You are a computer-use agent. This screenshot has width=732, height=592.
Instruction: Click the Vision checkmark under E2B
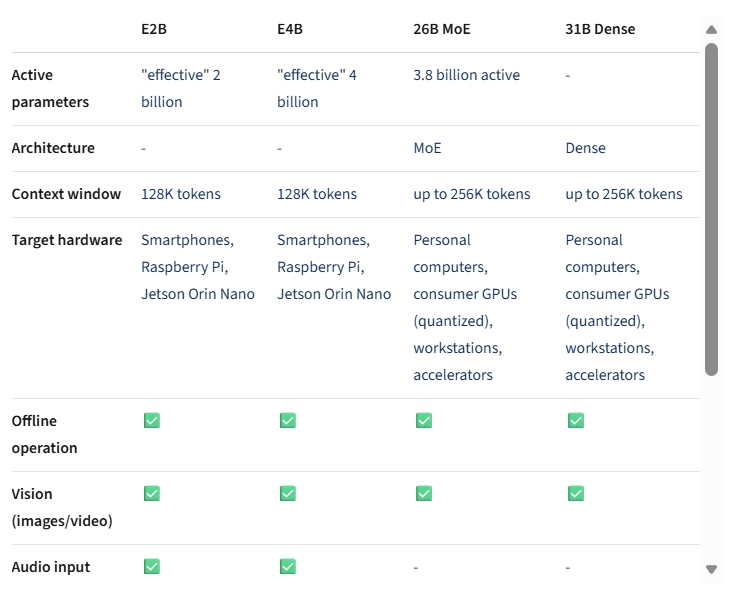point(152,494)
